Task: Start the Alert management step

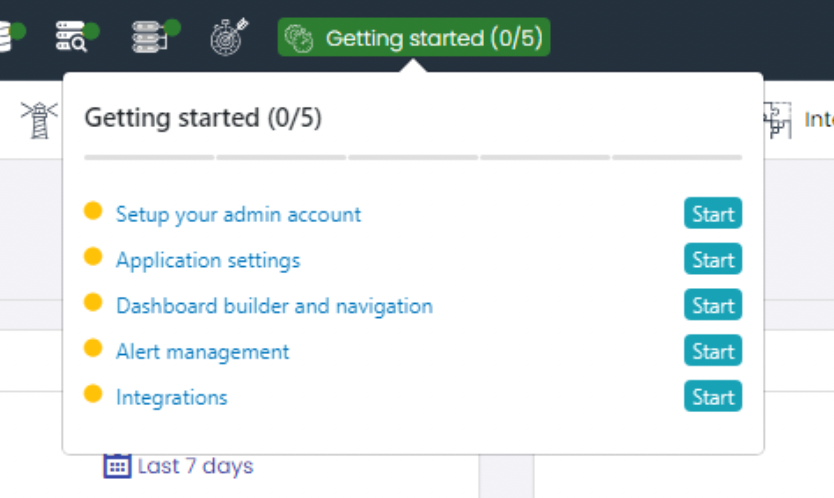Action: tap(713, 351)
